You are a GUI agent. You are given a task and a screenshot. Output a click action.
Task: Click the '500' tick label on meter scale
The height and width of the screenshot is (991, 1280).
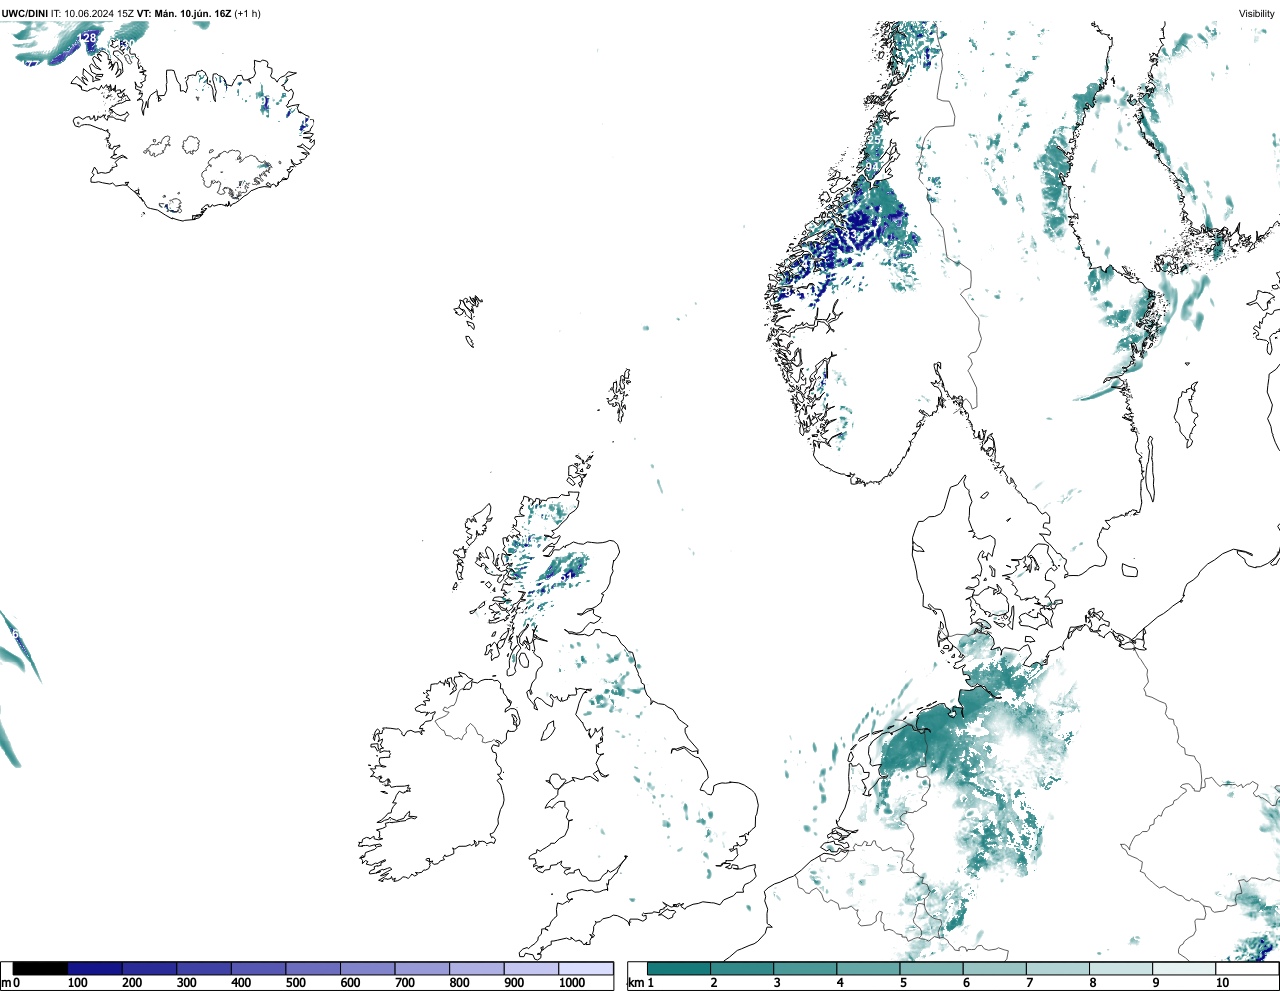pos(295,983)
